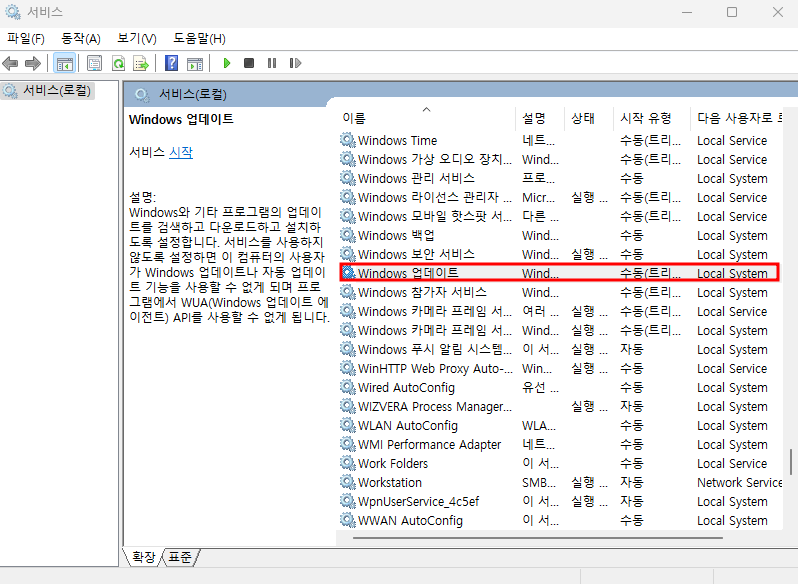Select the Windows 푸시 알림 시스템 service name
Image resolution: width=798 pixels, height=584 pixels.
pyautogui.click(x=435, y=349)
